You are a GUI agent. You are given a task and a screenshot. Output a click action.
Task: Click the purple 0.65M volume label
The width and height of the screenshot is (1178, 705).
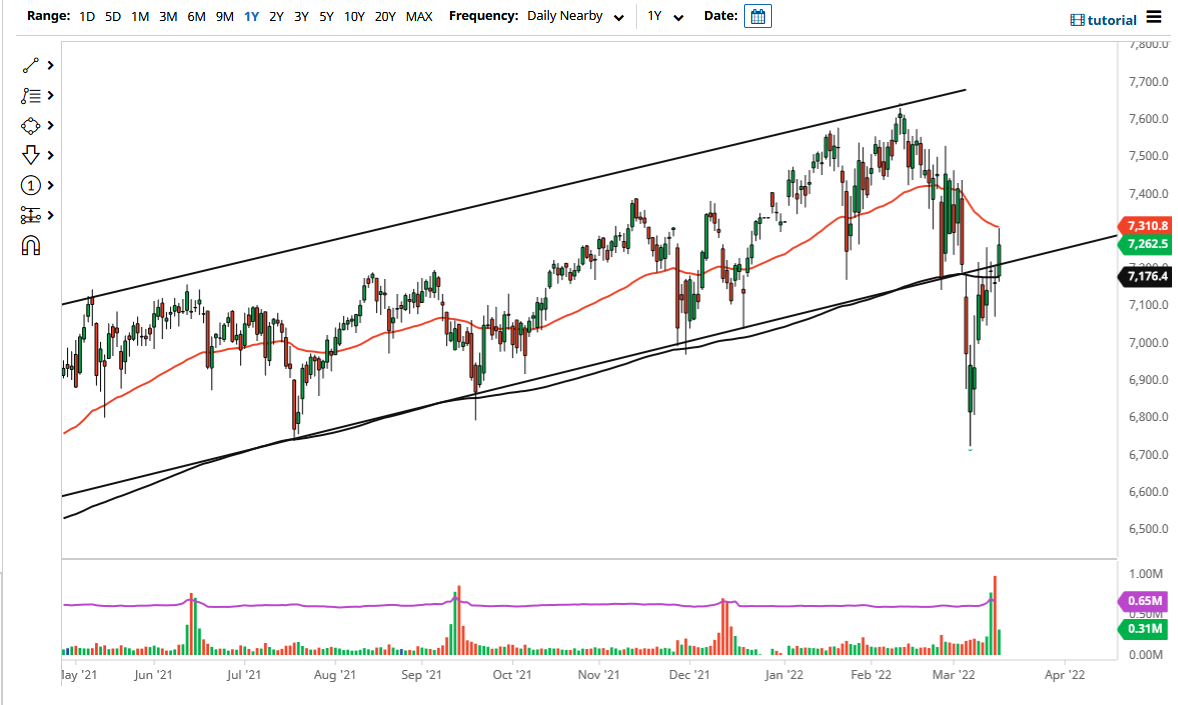coord(1142,601)
